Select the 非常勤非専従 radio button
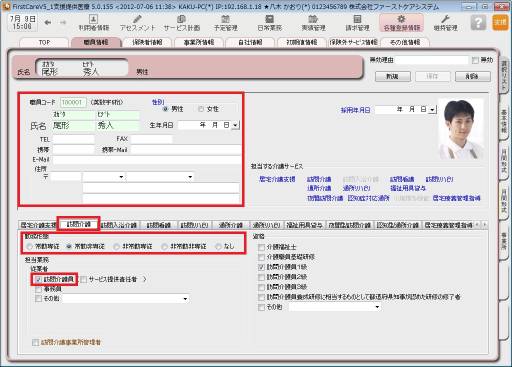 tap(164, 247)
